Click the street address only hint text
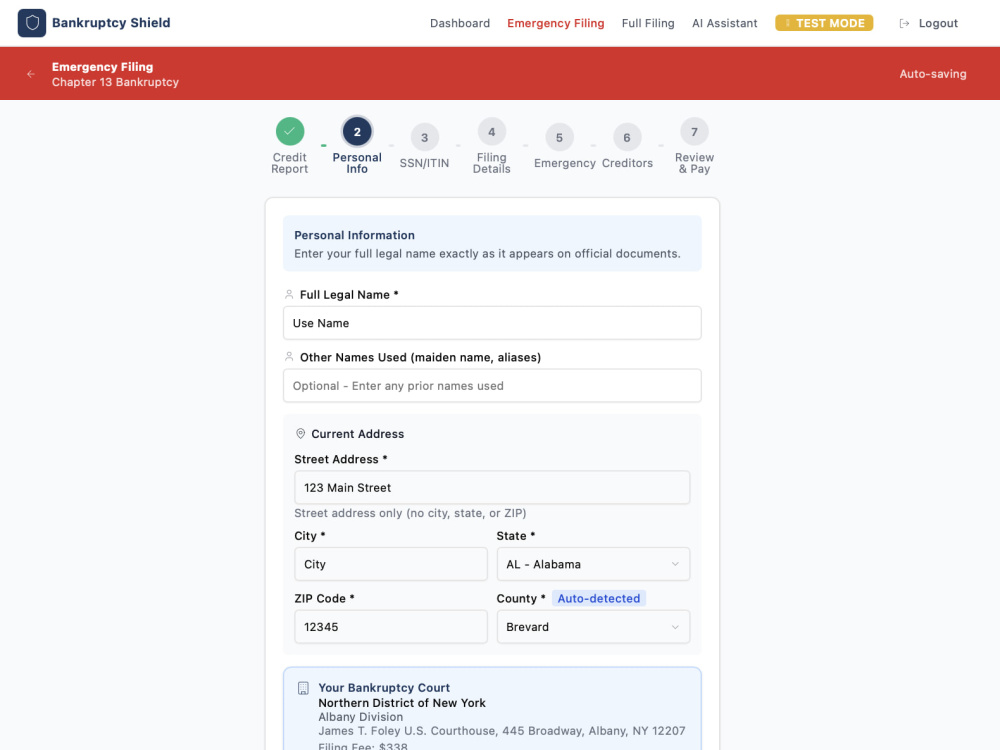This screenshot has height=750, width=1000. 410,513
